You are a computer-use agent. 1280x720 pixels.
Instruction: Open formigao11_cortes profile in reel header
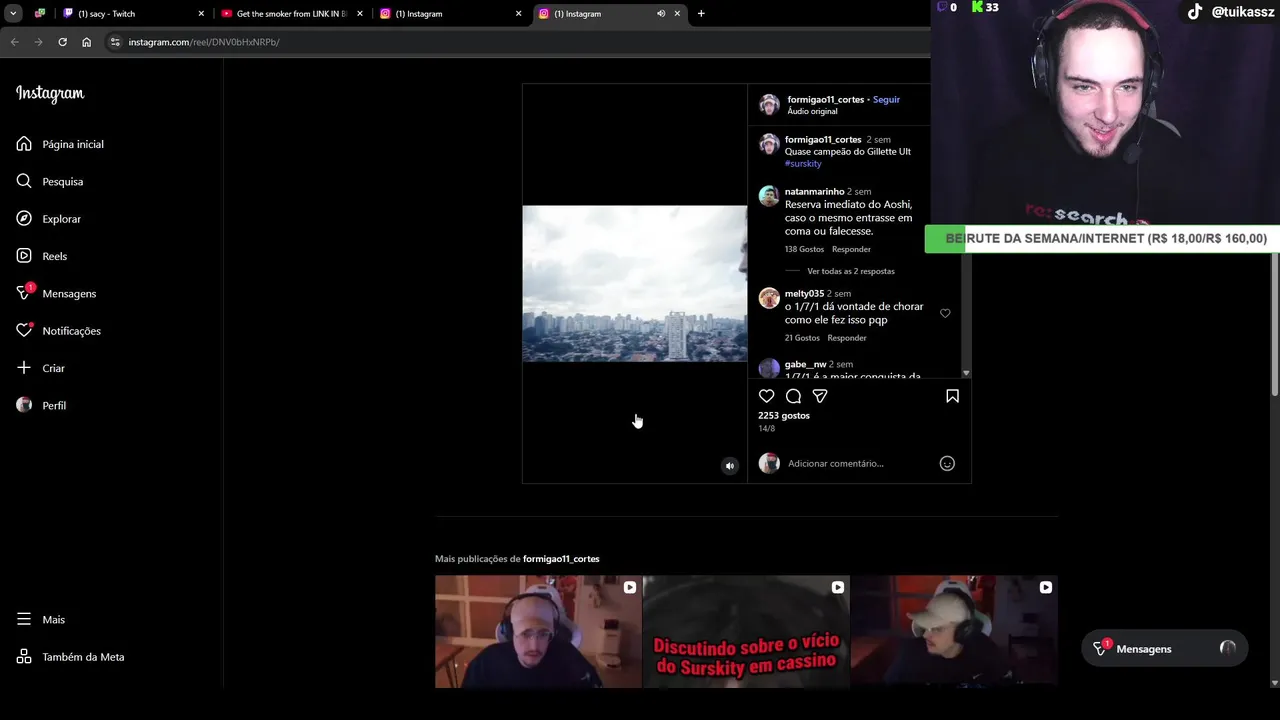pyautogui.click(x=825, y=100)
